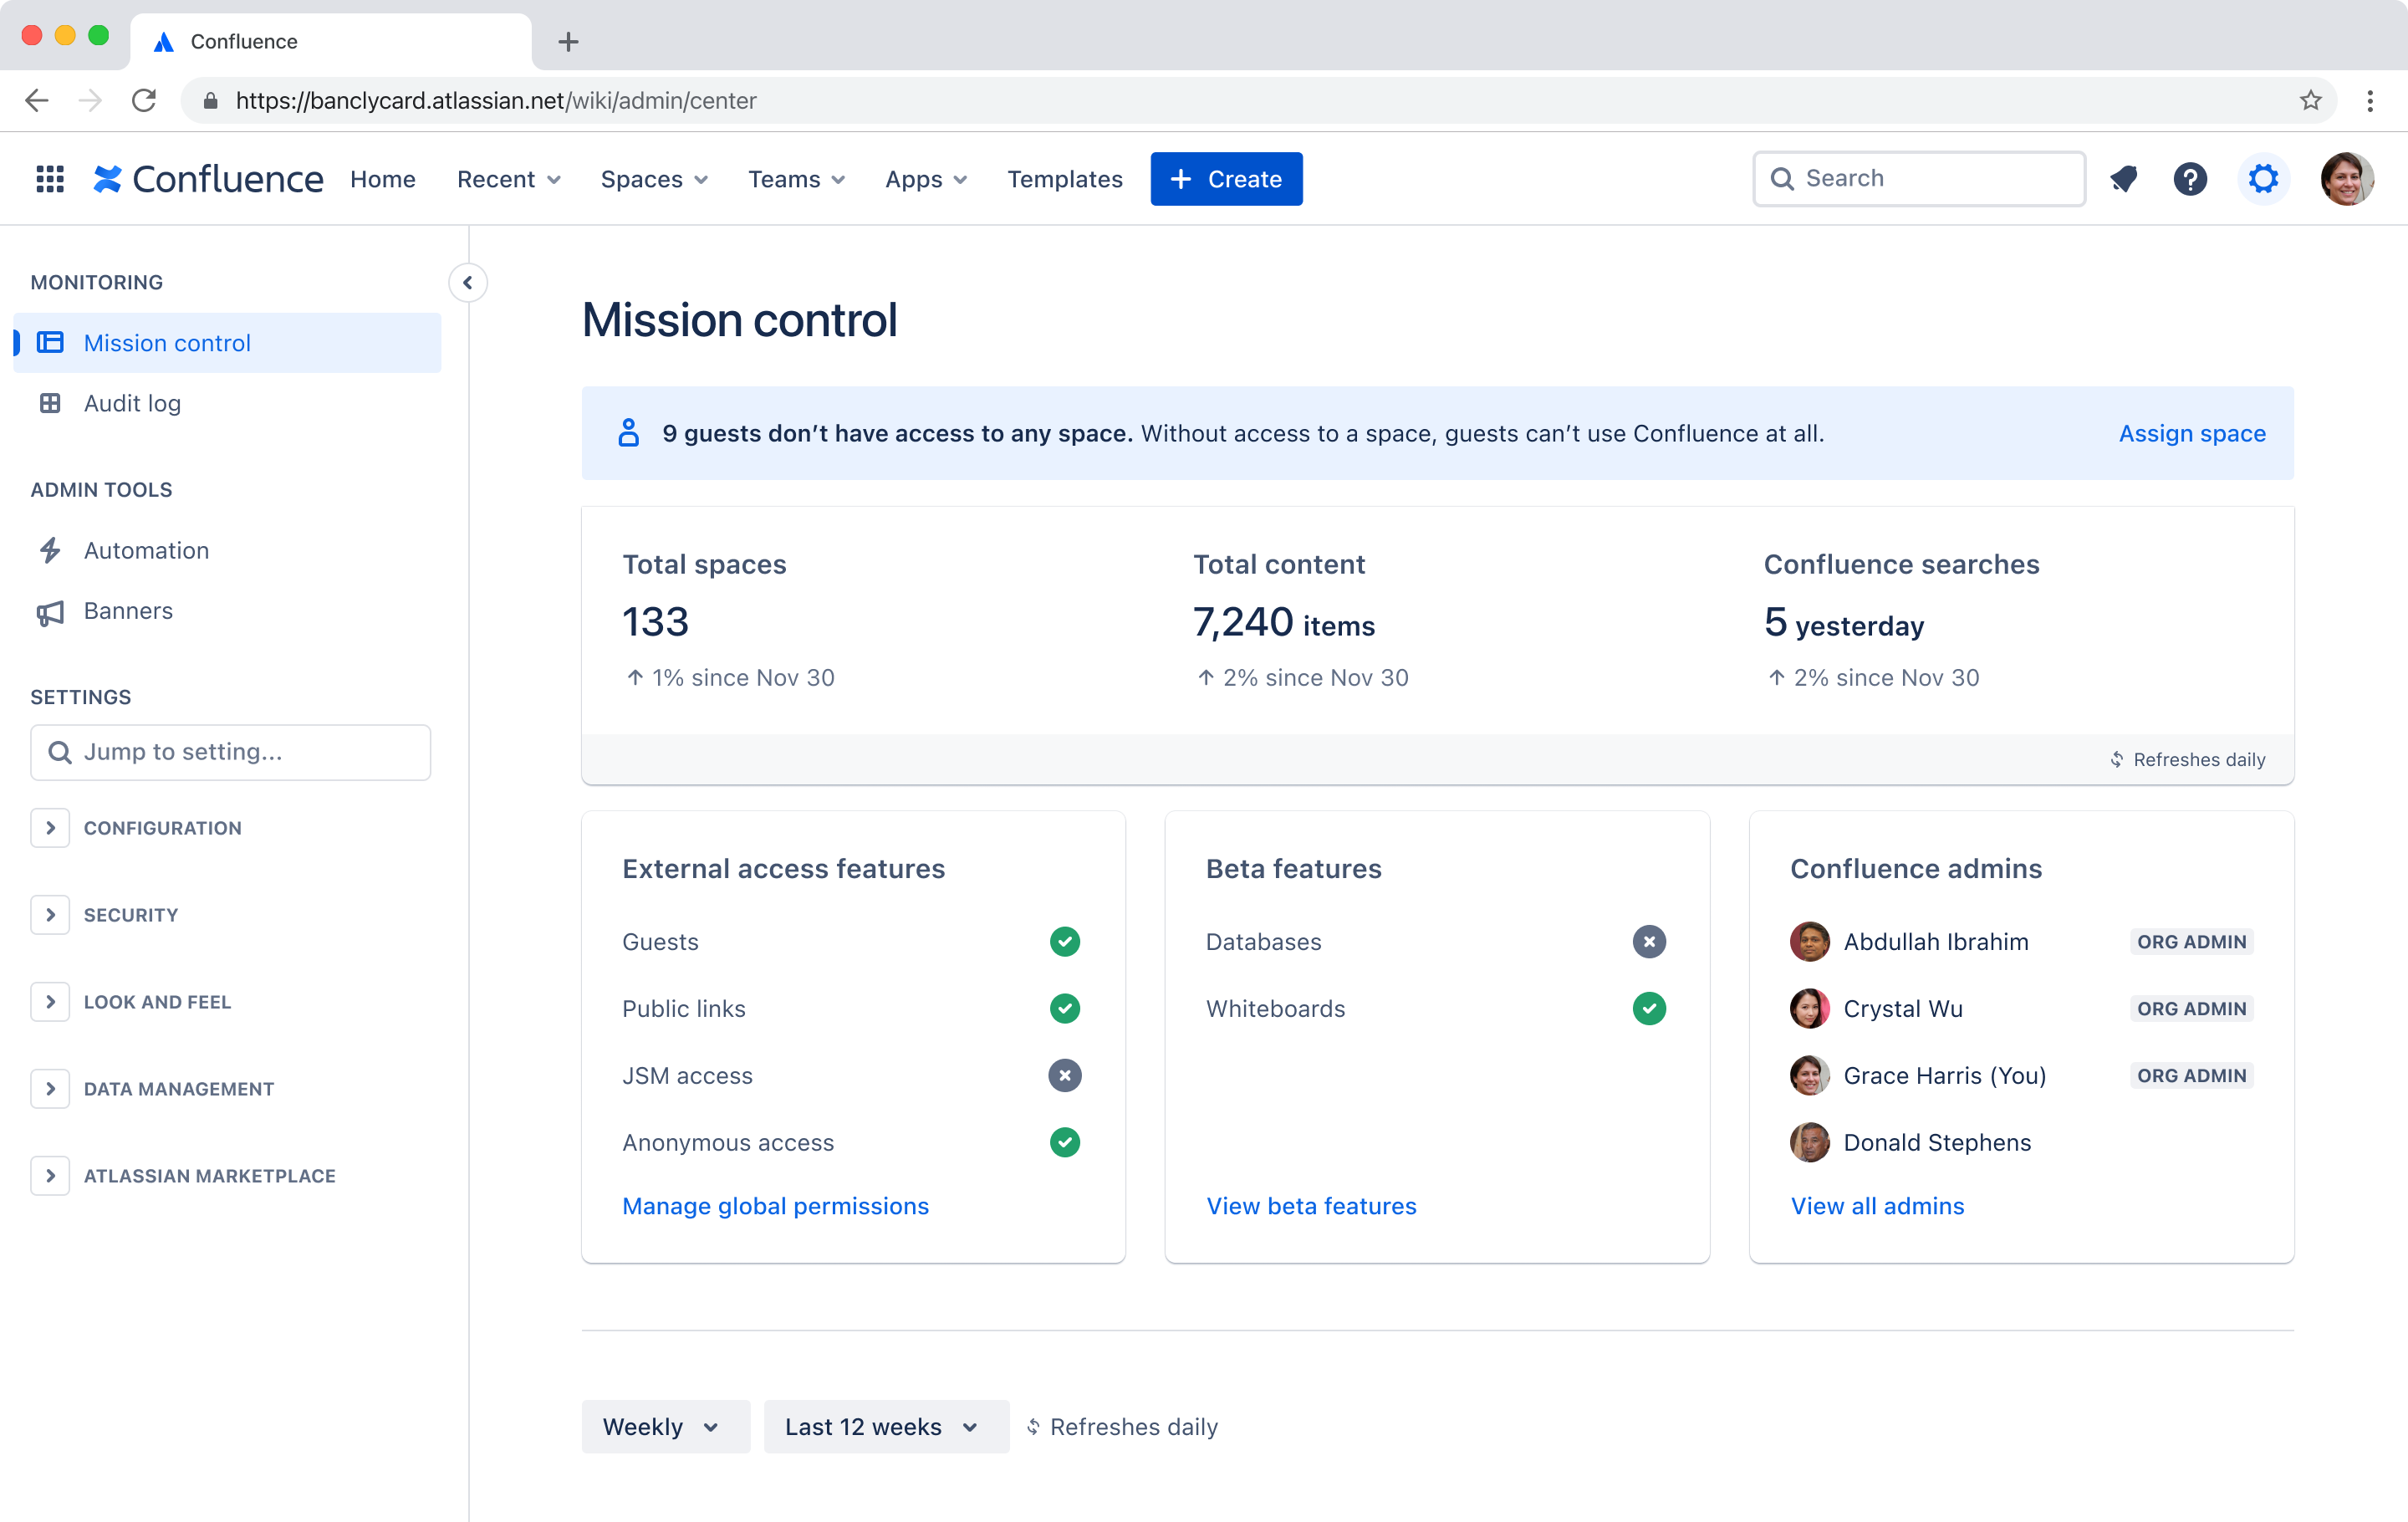Click the top Search field
Viewport: 2408px width, 1522px height.
(x=1919, y=179)
